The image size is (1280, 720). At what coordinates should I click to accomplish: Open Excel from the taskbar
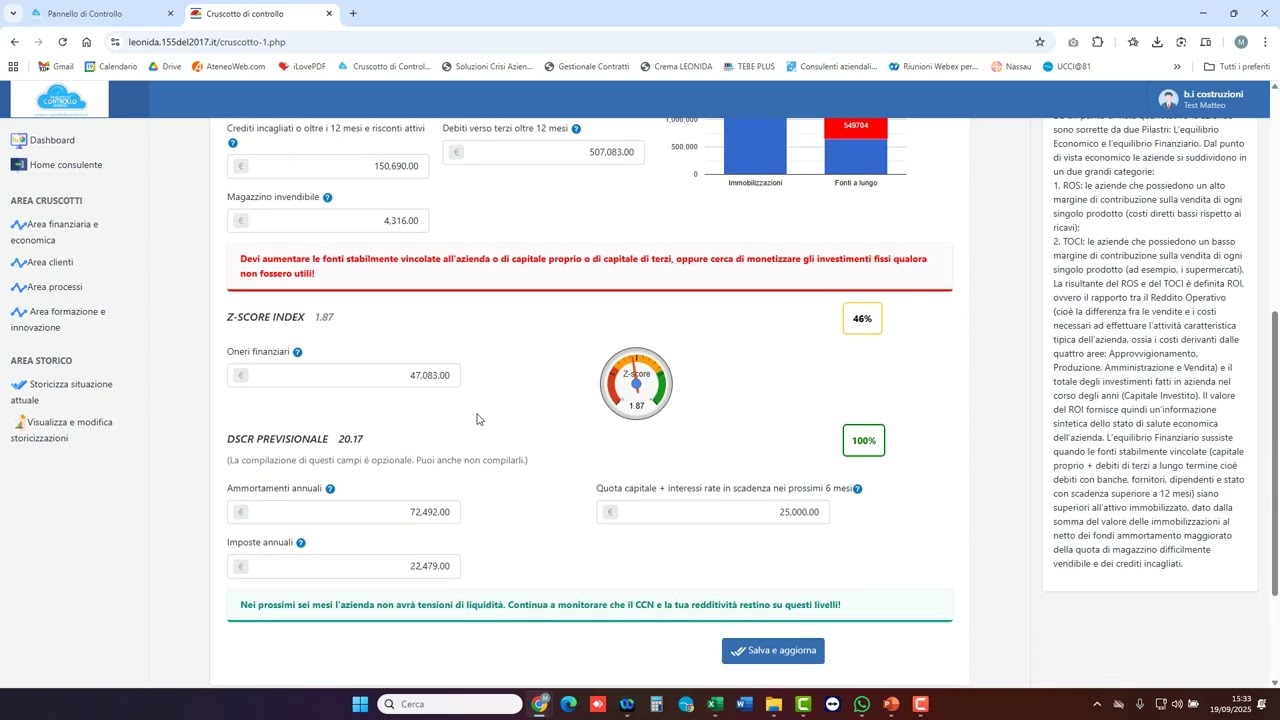[715, 704]
